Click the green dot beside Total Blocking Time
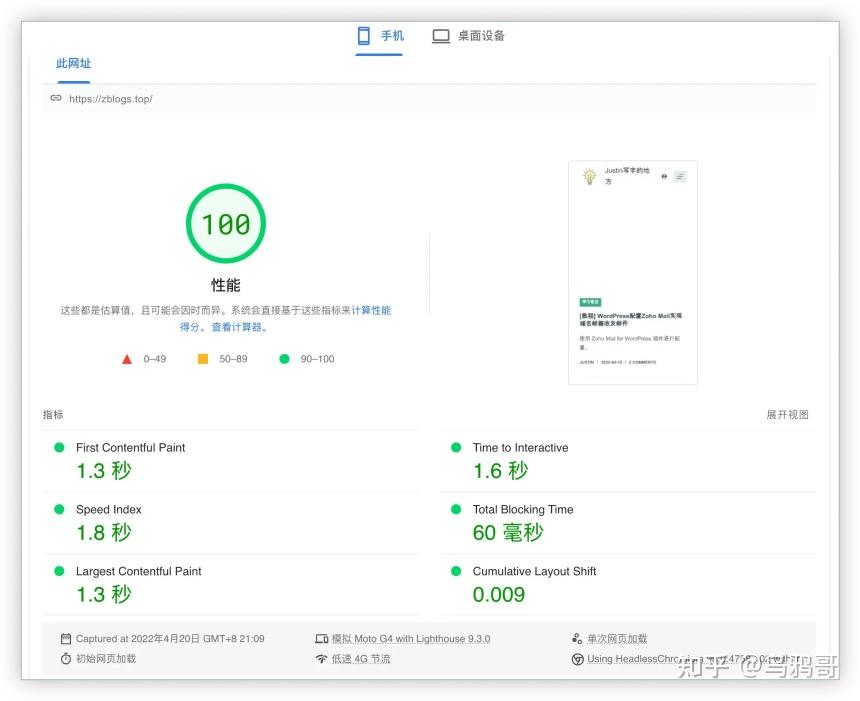 456,510
